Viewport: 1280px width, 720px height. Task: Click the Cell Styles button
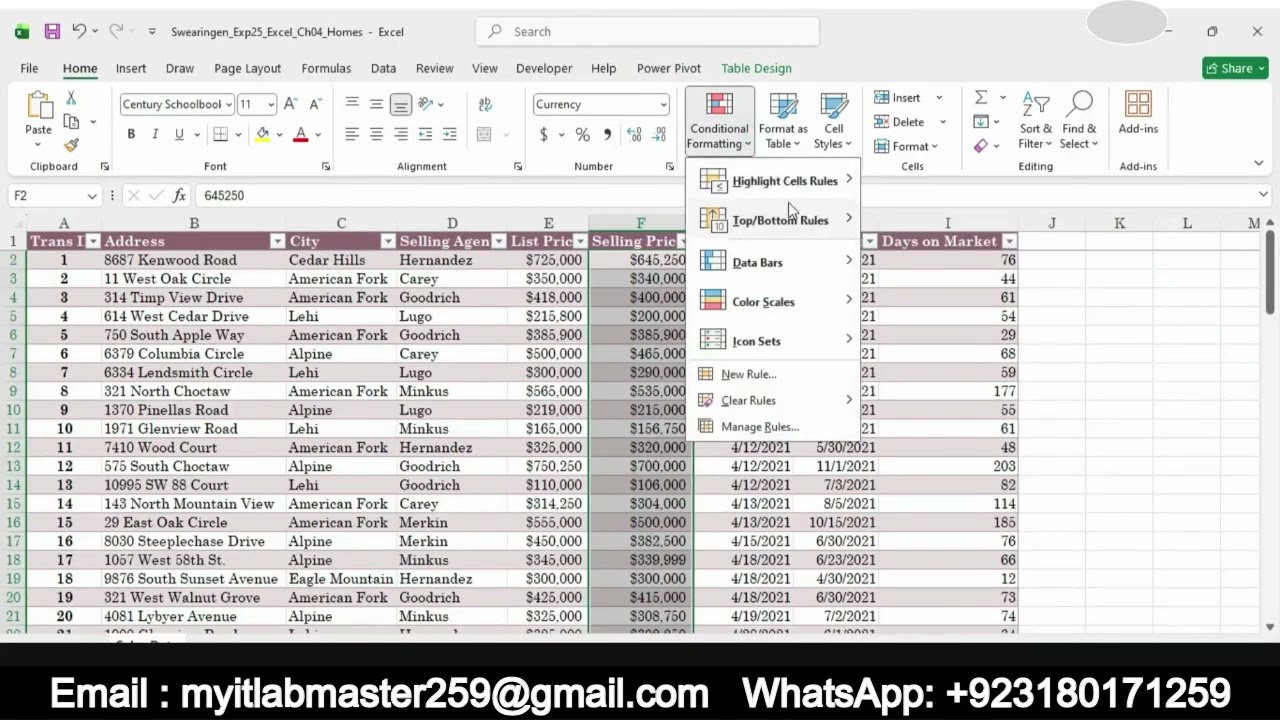point(834,120)
